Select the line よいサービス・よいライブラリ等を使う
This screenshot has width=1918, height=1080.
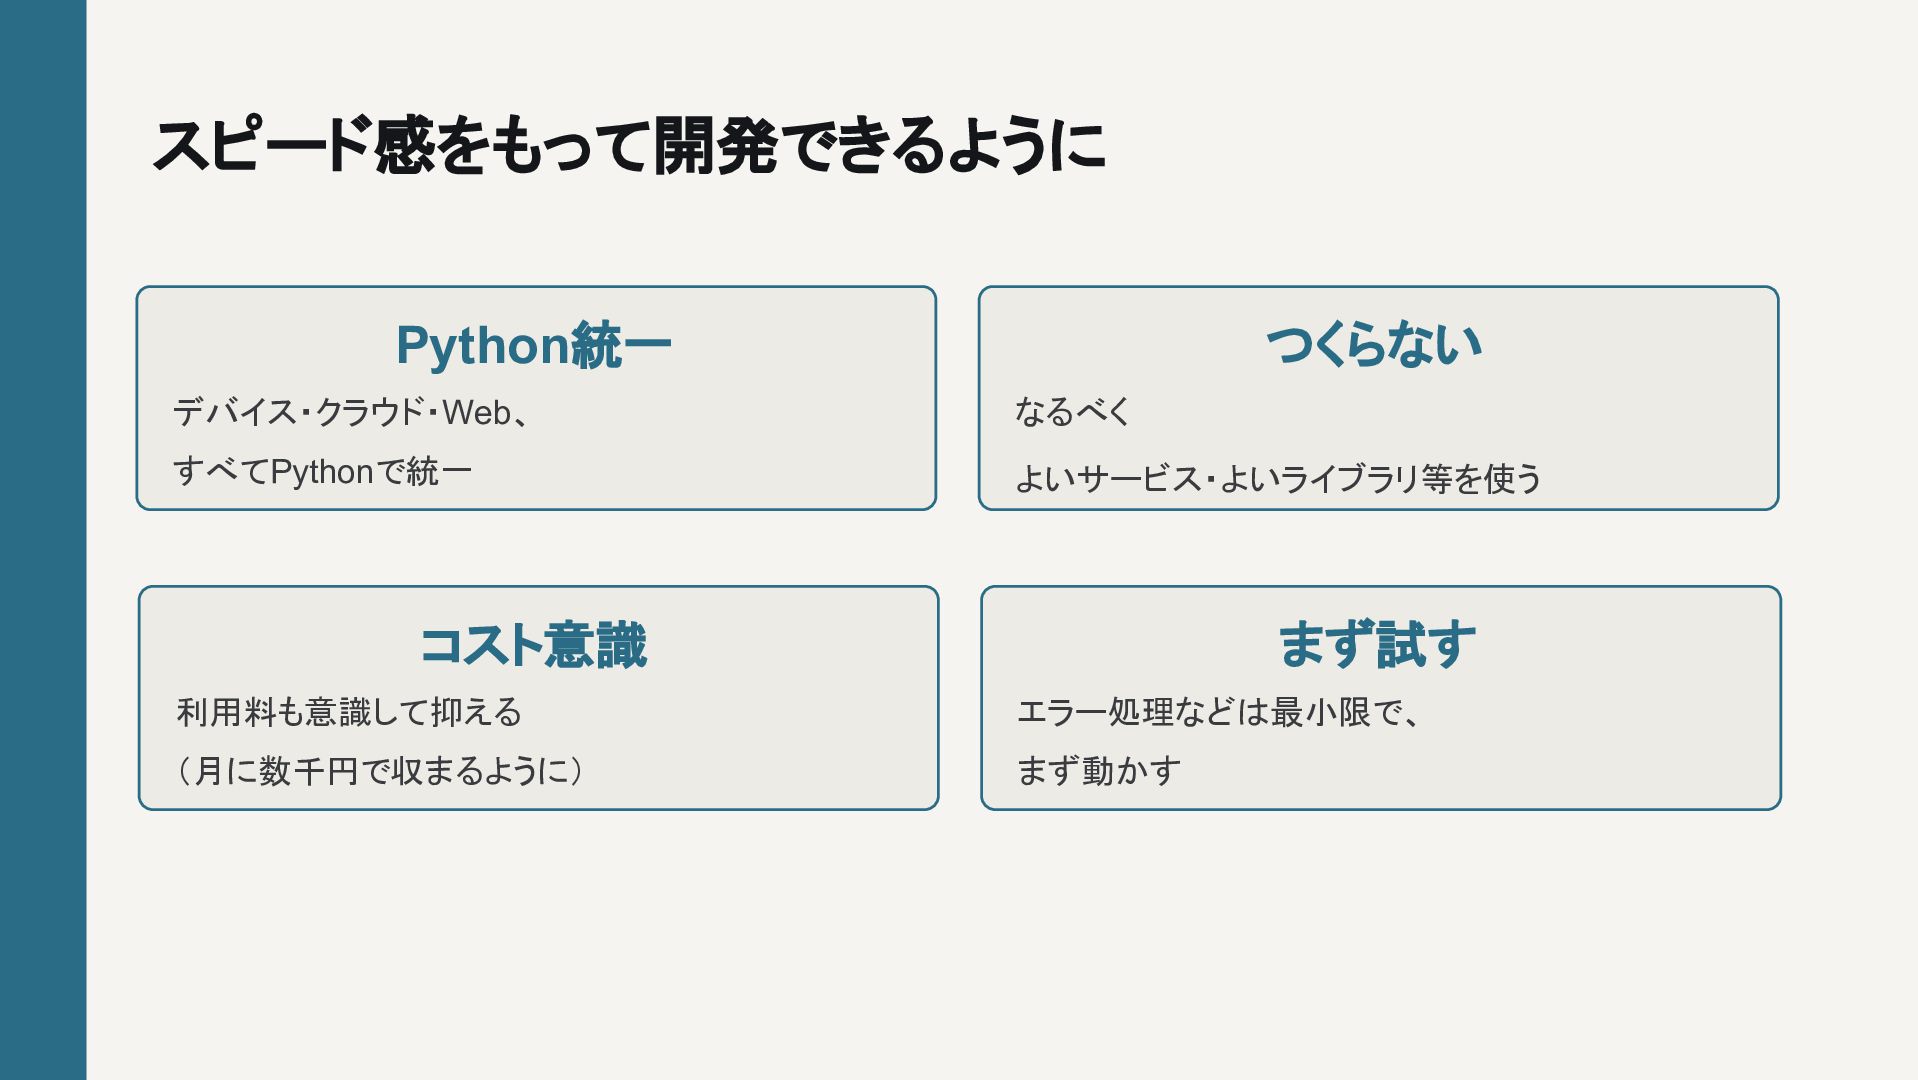coord(1278,478)
